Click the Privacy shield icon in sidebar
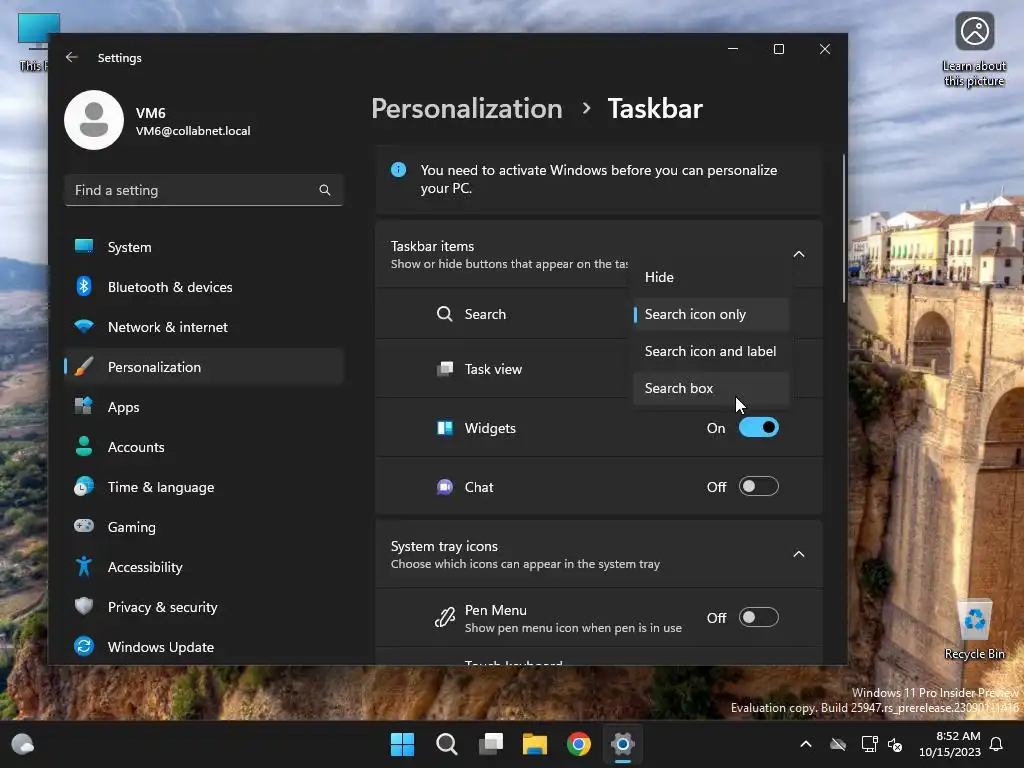This screenshot has height=768, width=1024. point(84,606)
